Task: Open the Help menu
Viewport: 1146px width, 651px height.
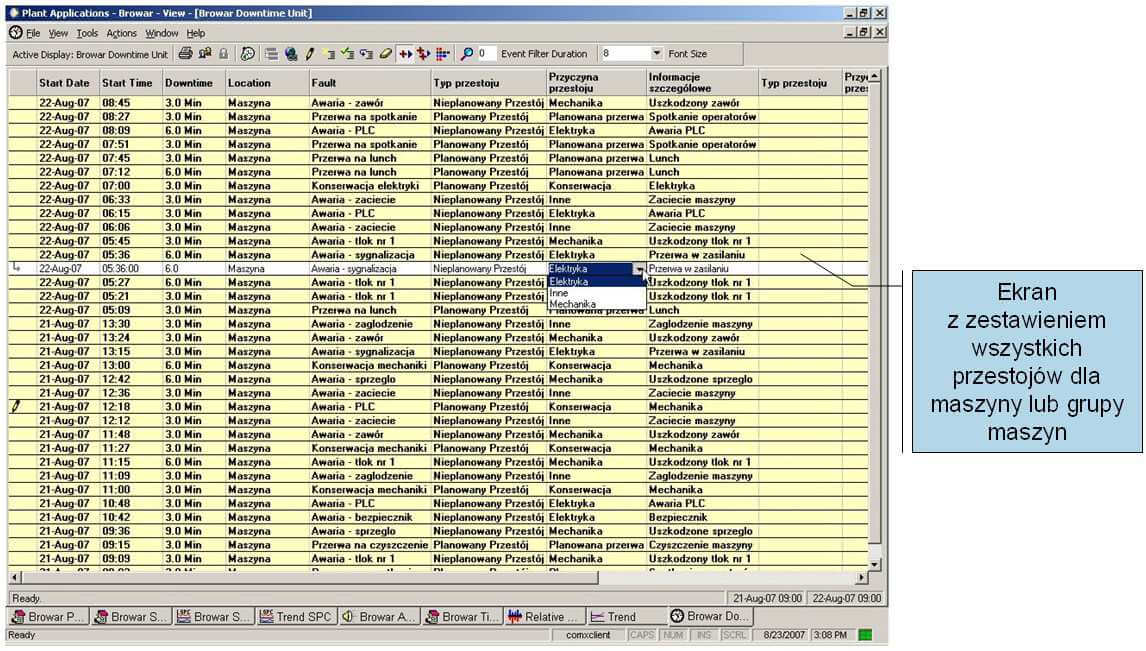Action: [195, 33]
